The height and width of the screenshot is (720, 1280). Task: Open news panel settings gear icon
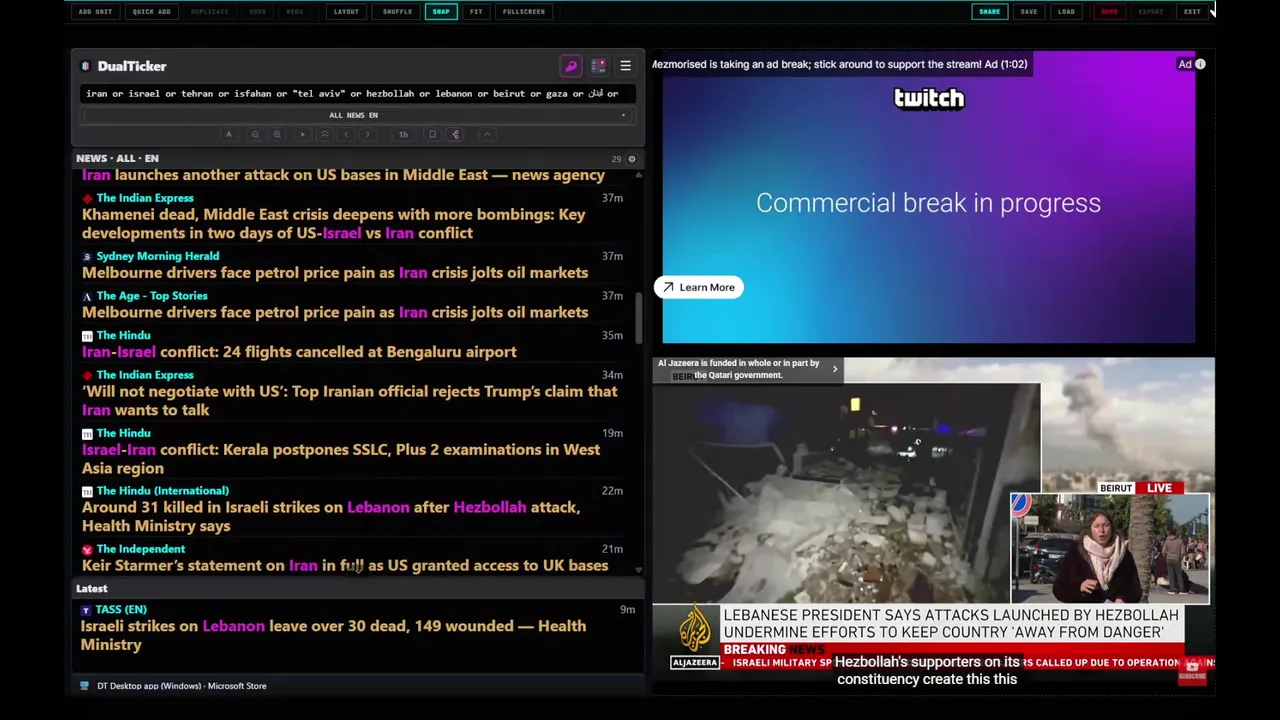[x=631, y=159]
